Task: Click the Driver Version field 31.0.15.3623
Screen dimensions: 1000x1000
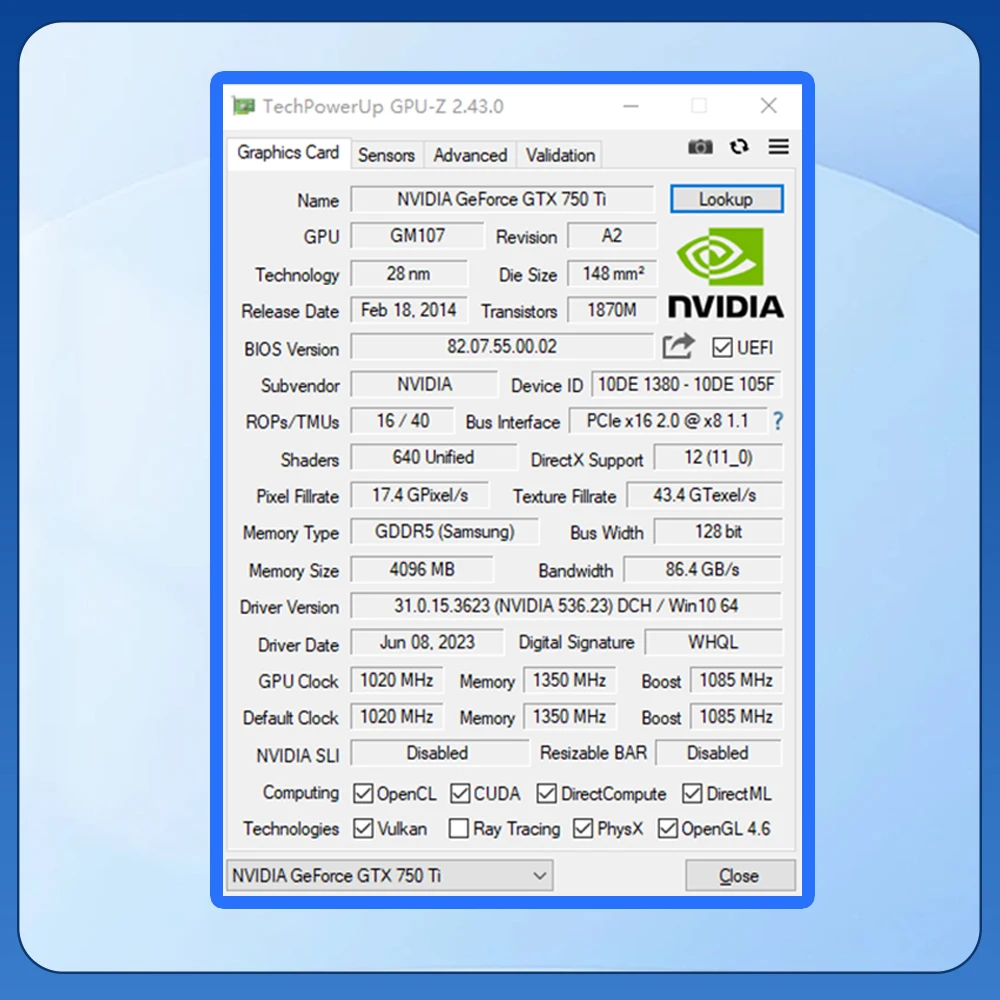Action: pyautogui.click(x=566, y=605)
